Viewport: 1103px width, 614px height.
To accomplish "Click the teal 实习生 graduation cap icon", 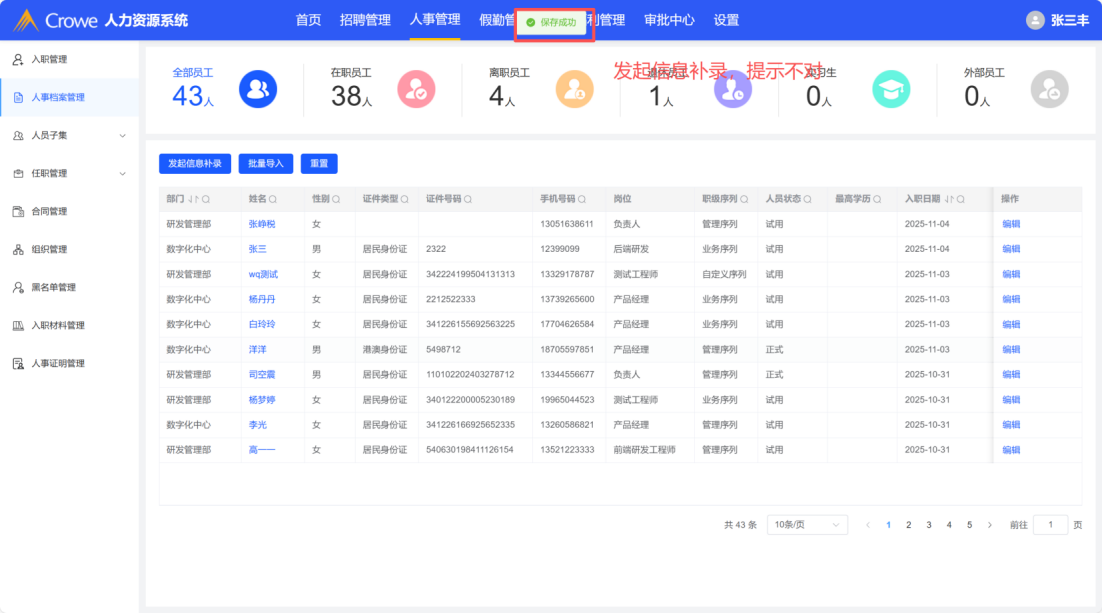I will click(891, 90).
